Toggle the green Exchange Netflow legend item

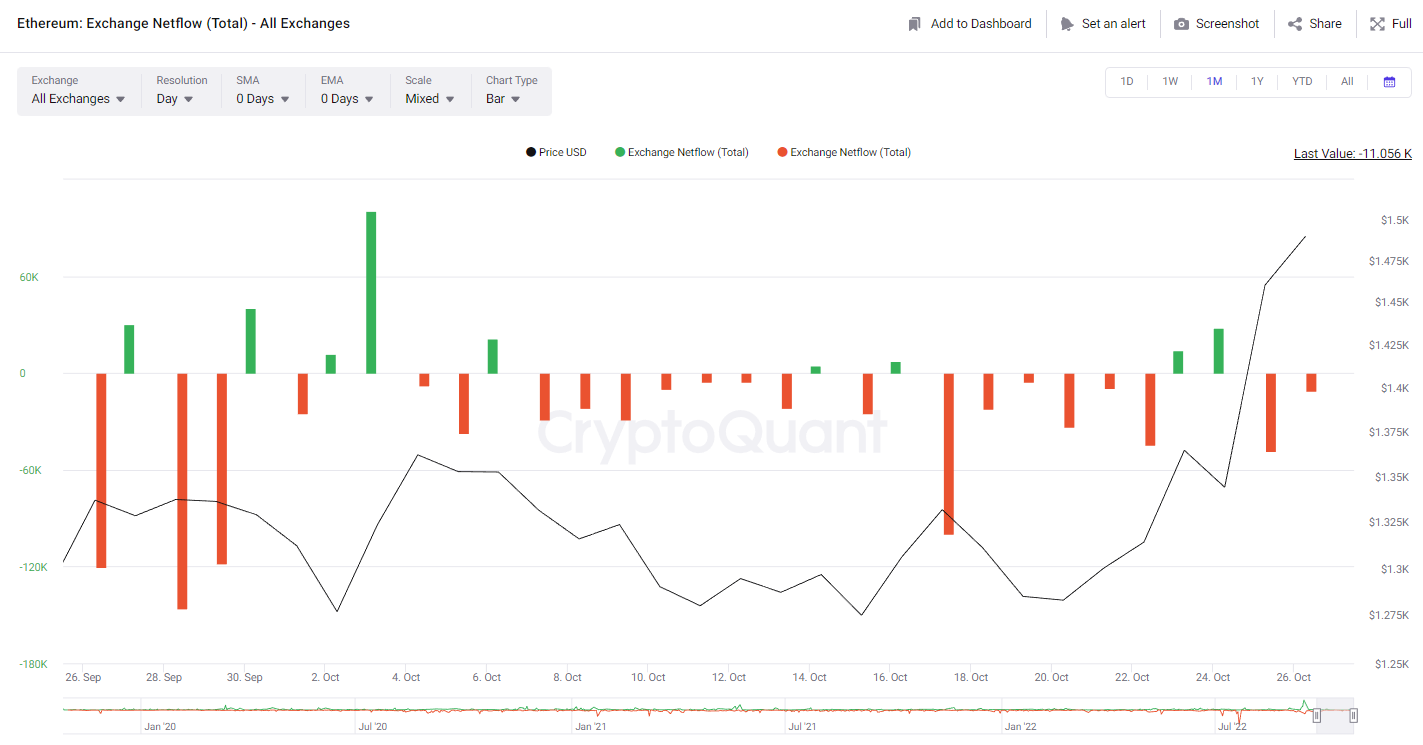click(x=681, y=152)
